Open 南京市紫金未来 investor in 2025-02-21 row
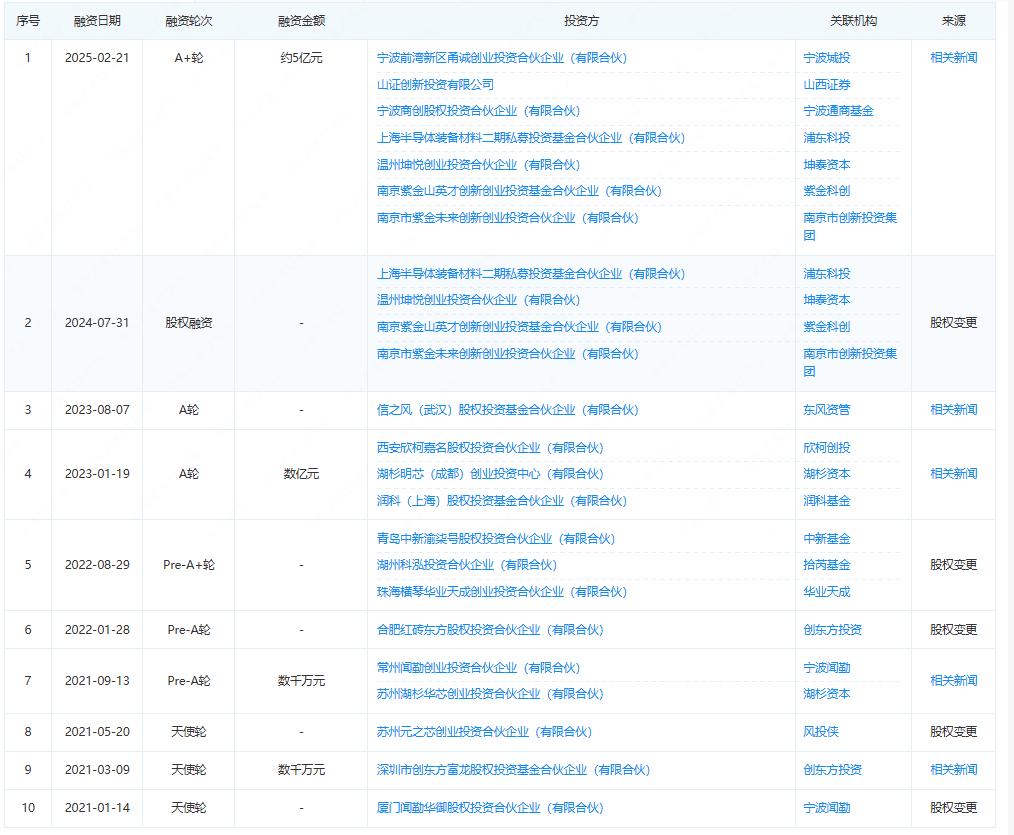The width and height of the screenshot is (1014, 835). coord(508,218)
